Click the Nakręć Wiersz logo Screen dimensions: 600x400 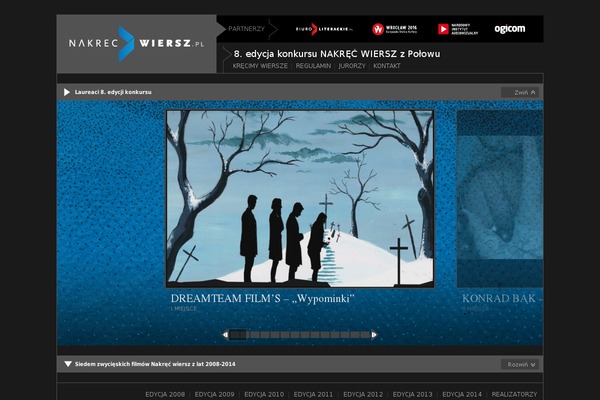pyautogui.click(x=136, y=44)
